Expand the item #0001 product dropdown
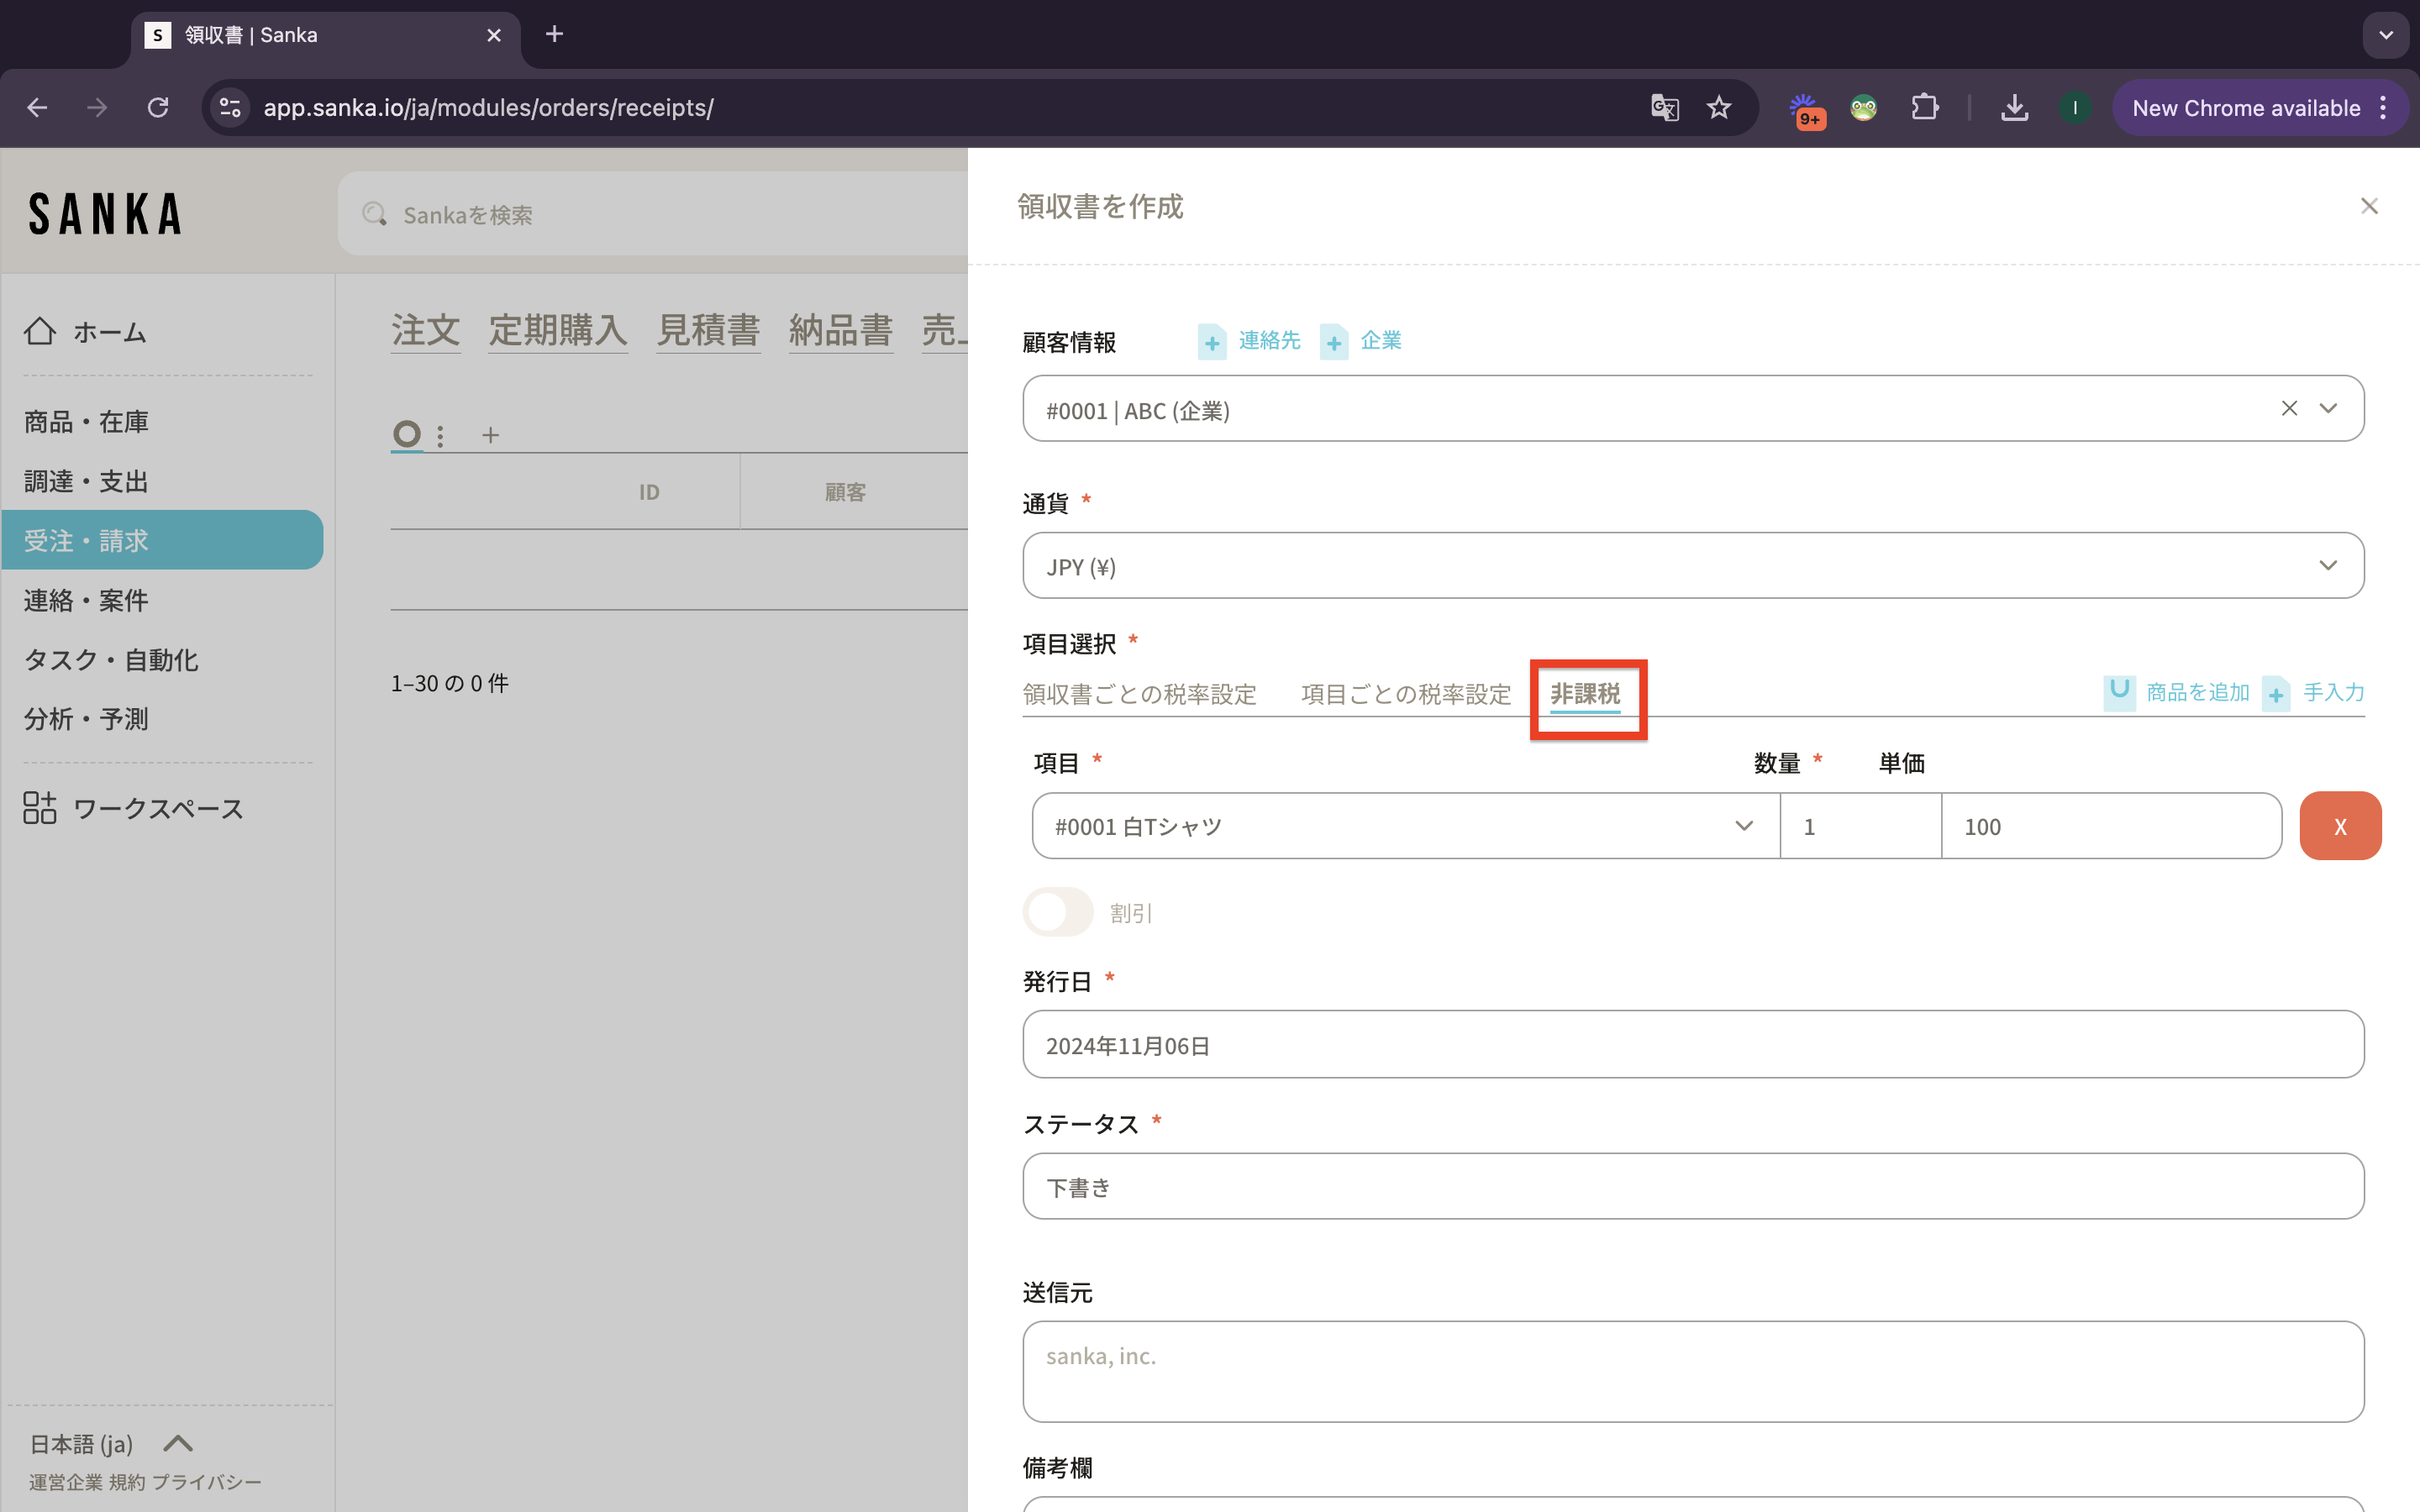Viewport: 2420px width, 1512px height. (1743, 826)
